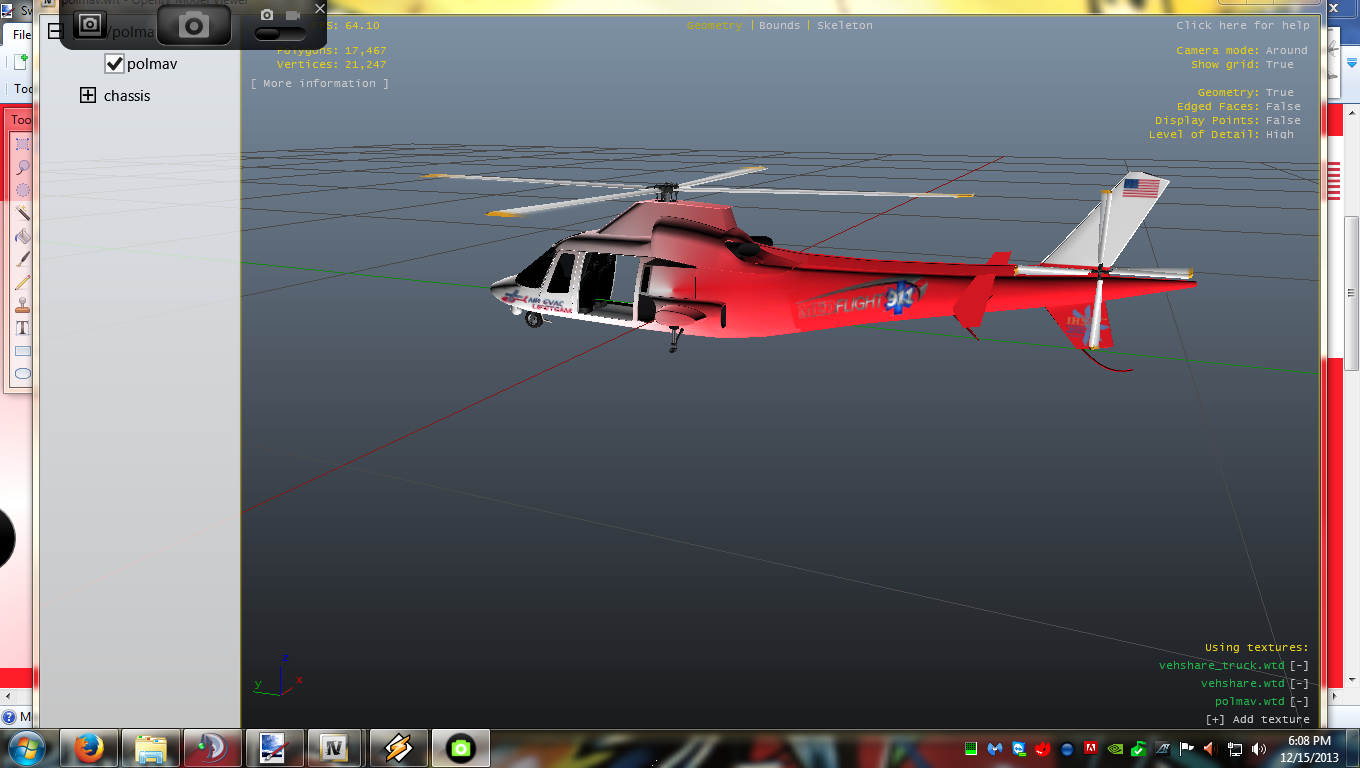Image resolution: width=1360 pixels, height=768 pixels.
Task: Toggle the photo/video capture mode switch
Action: pyautogui.click(x=279, y=33)
